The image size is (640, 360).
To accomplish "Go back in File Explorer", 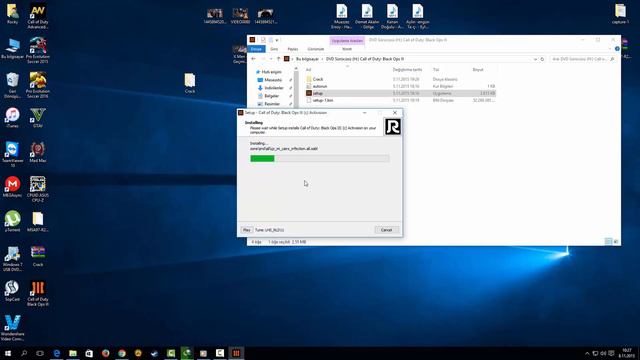I will point(253,59).
